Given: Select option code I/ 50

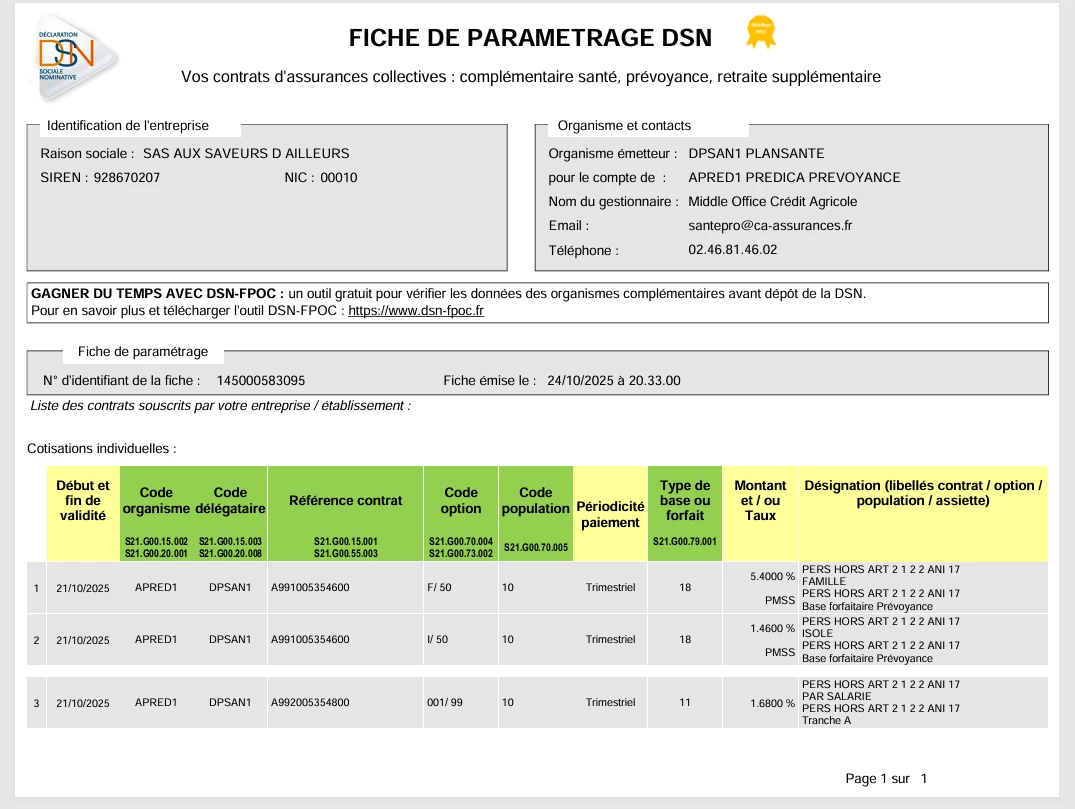Looking at the screenshot, I should coord(437,640).
